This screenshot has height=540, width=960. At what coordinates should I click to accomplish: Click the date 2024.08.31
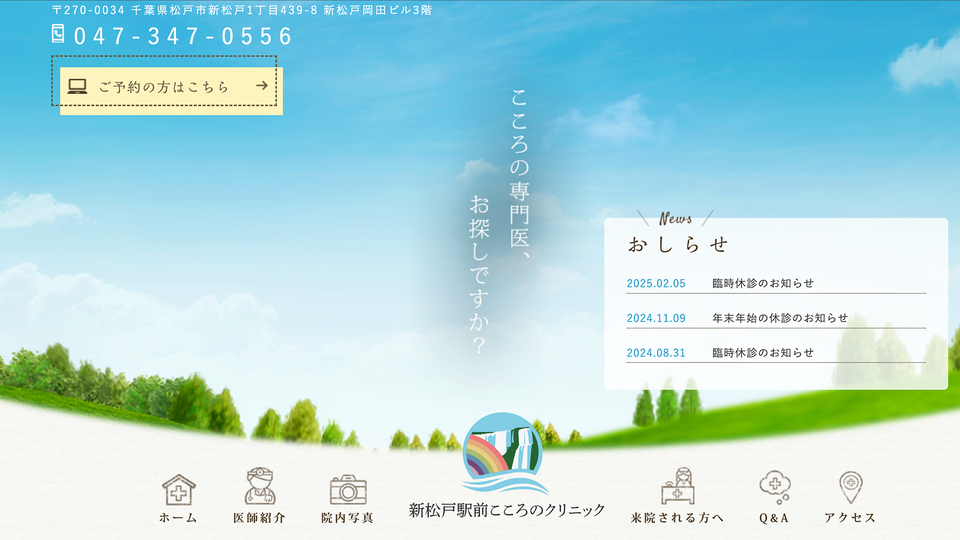click(x=656, y=353)
